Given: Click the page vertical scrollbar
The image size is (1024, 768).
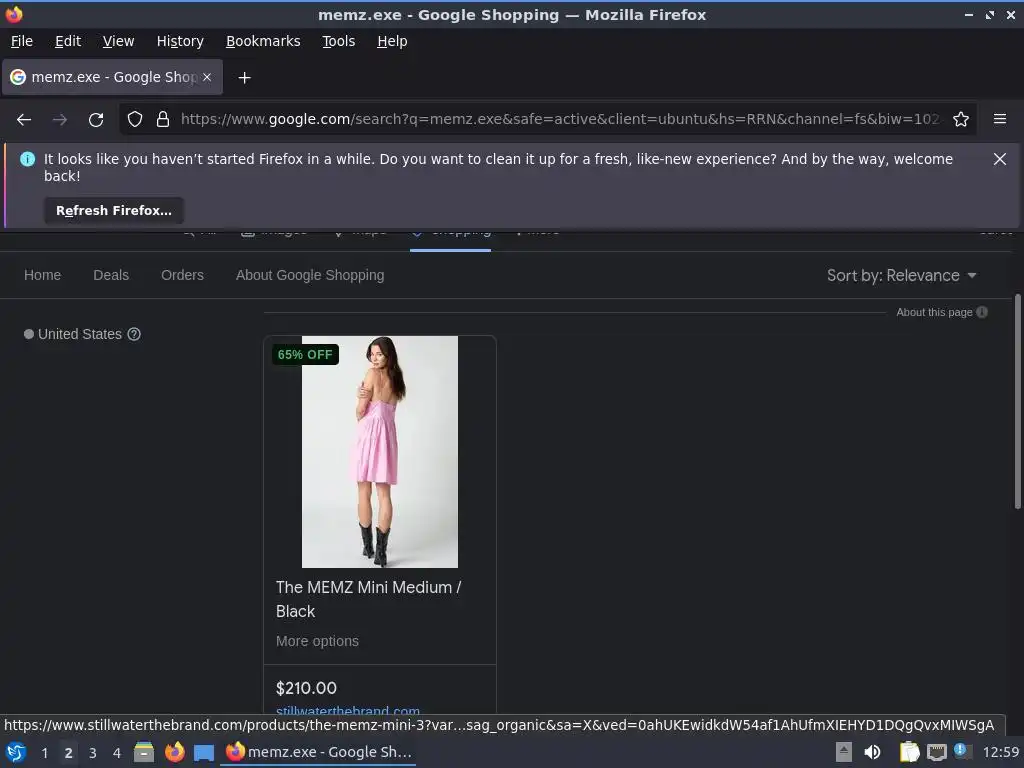Looking at the screenshot, I should click(x=1017, y=402).
